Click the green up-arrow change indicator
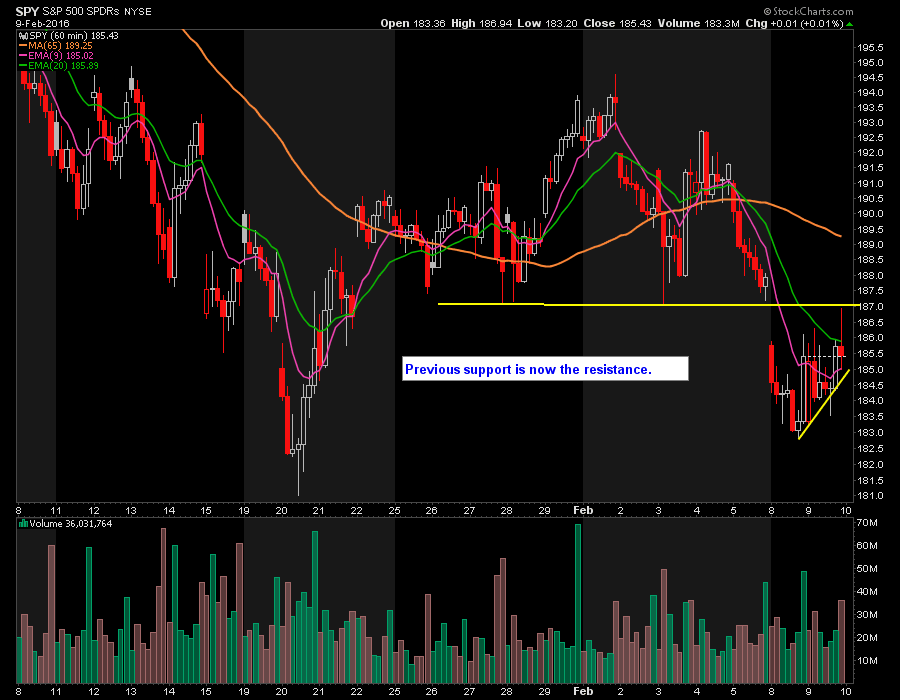This screenshot has height=700, width=900. pyautogui.click(x=849, y=24)
